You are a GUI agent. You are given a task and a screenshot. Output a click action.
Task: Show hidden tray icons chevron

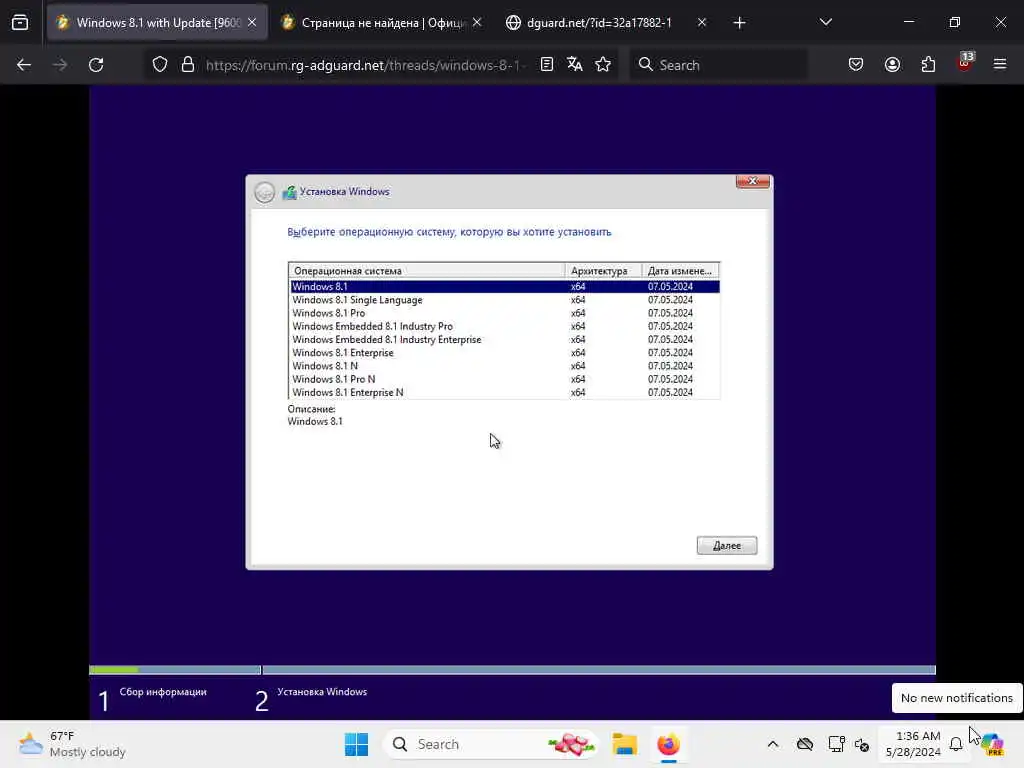click(773, 744)
